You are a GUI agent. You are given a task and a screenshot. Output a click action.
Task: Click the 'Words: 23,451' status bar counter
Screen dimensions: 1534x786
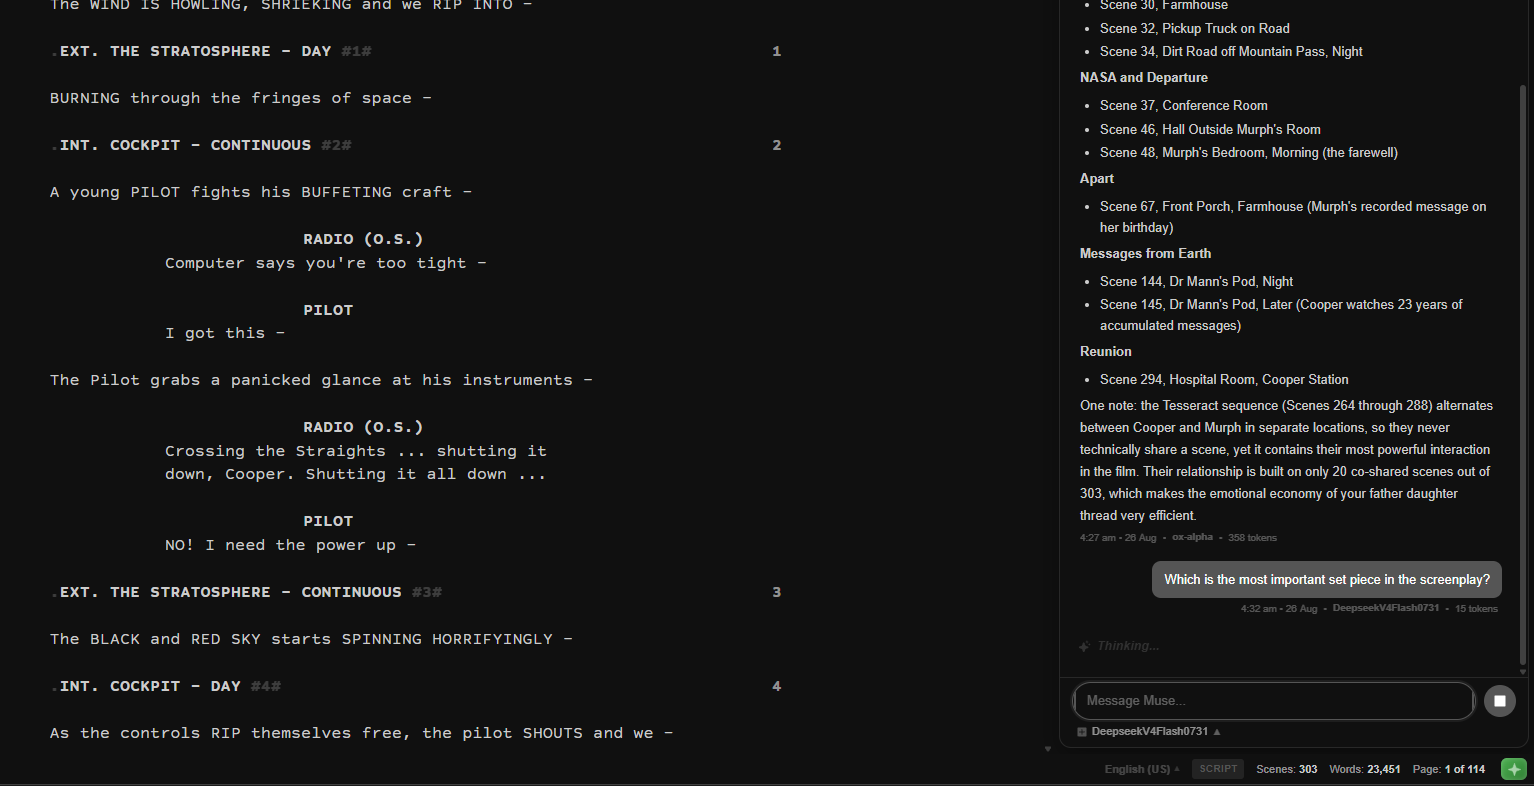1365,769
